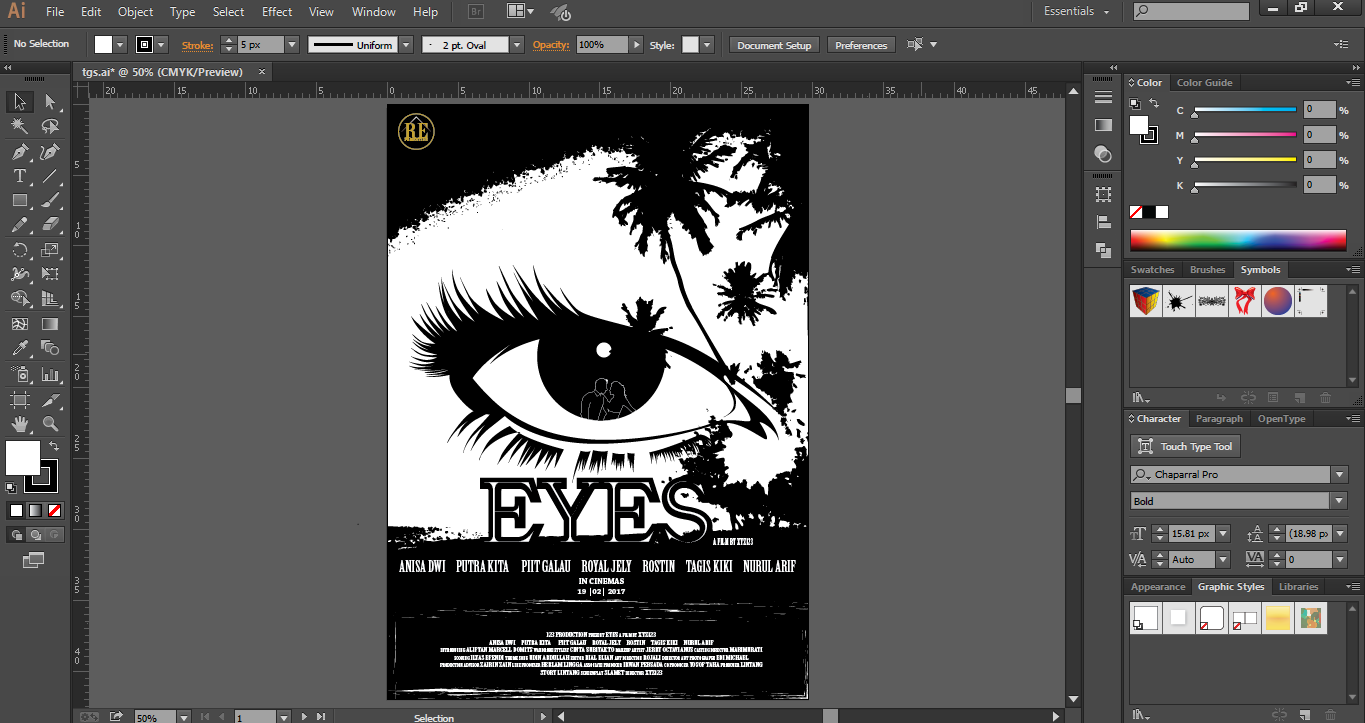Expand the Uniform width profile dropdown
1365x723 pixels.
coord(406,45)
